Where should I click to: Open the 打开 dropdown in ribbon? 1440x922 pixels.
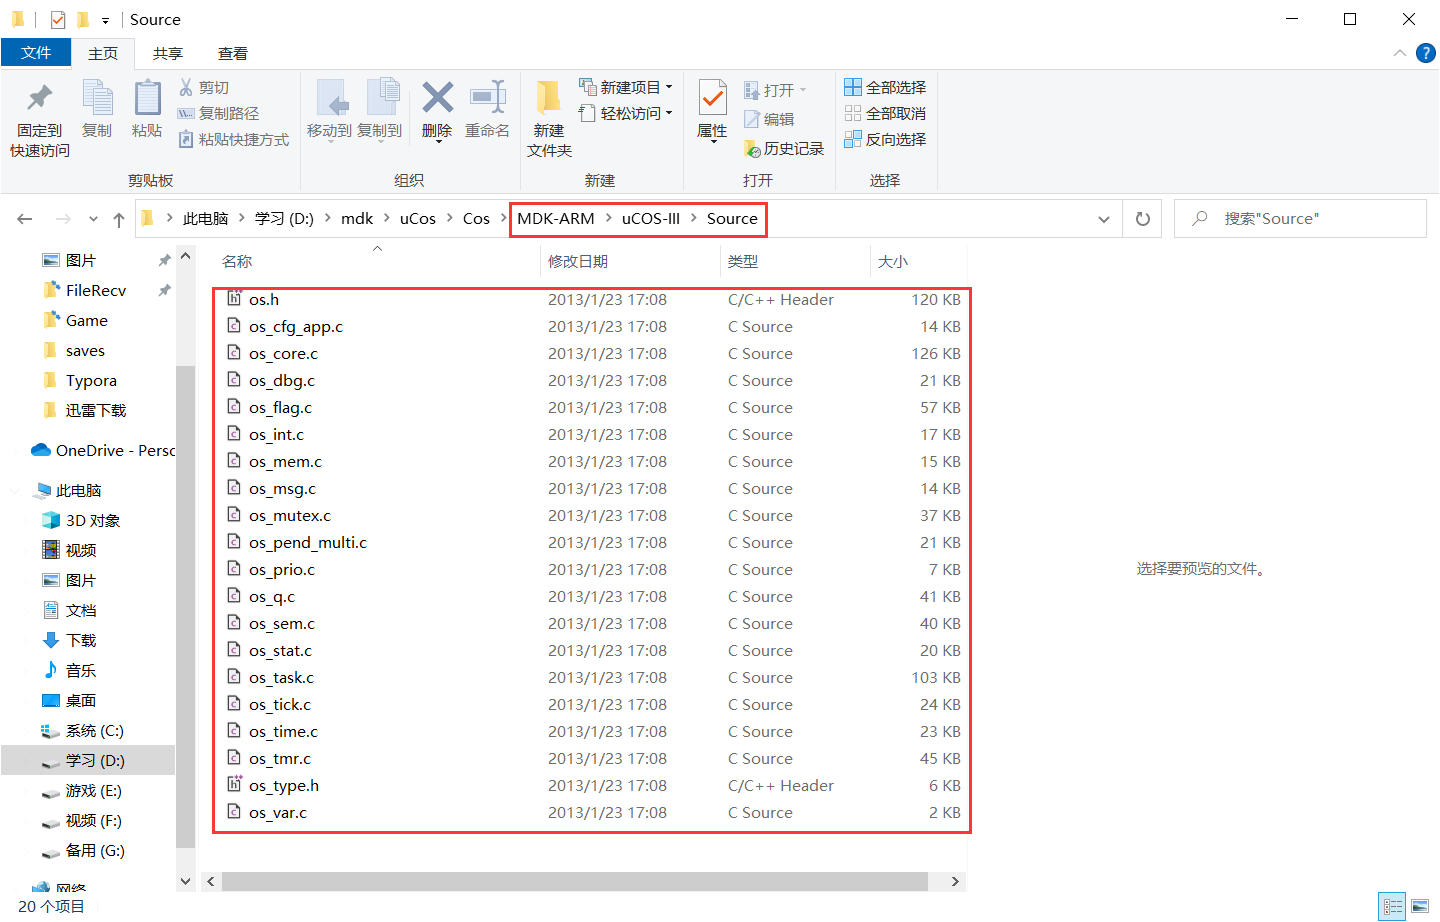point(775,90)
